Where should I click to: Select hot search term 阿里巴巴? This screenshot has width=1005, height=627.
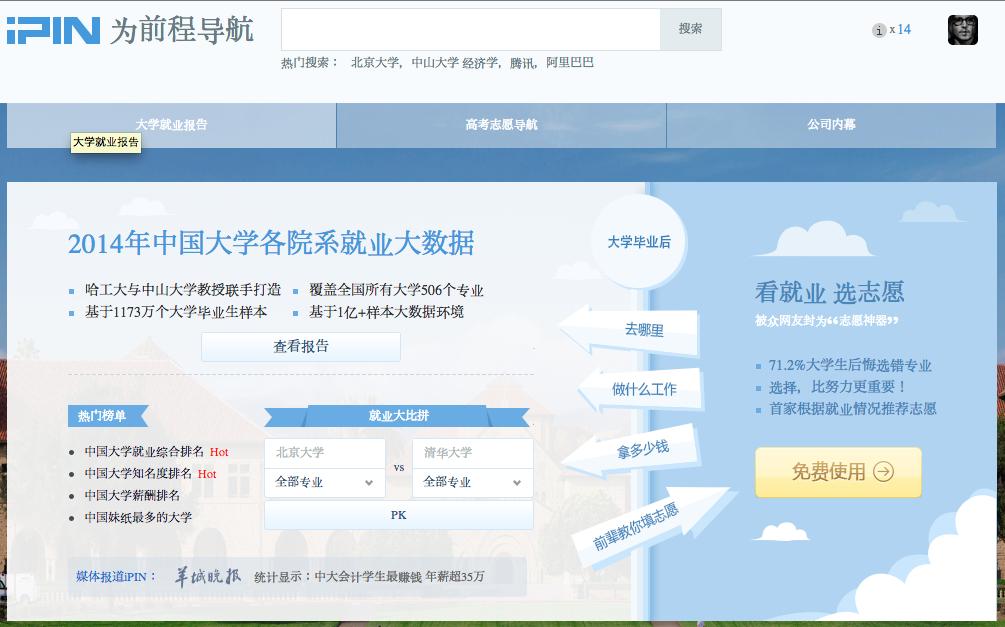570,63
